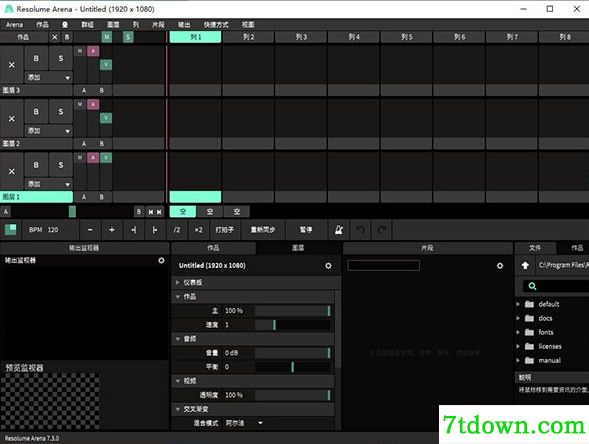Screen dimensions: 589x444
Task: Open the 输出 output menu
Action: pyautogui.click(x=184, y=25)
